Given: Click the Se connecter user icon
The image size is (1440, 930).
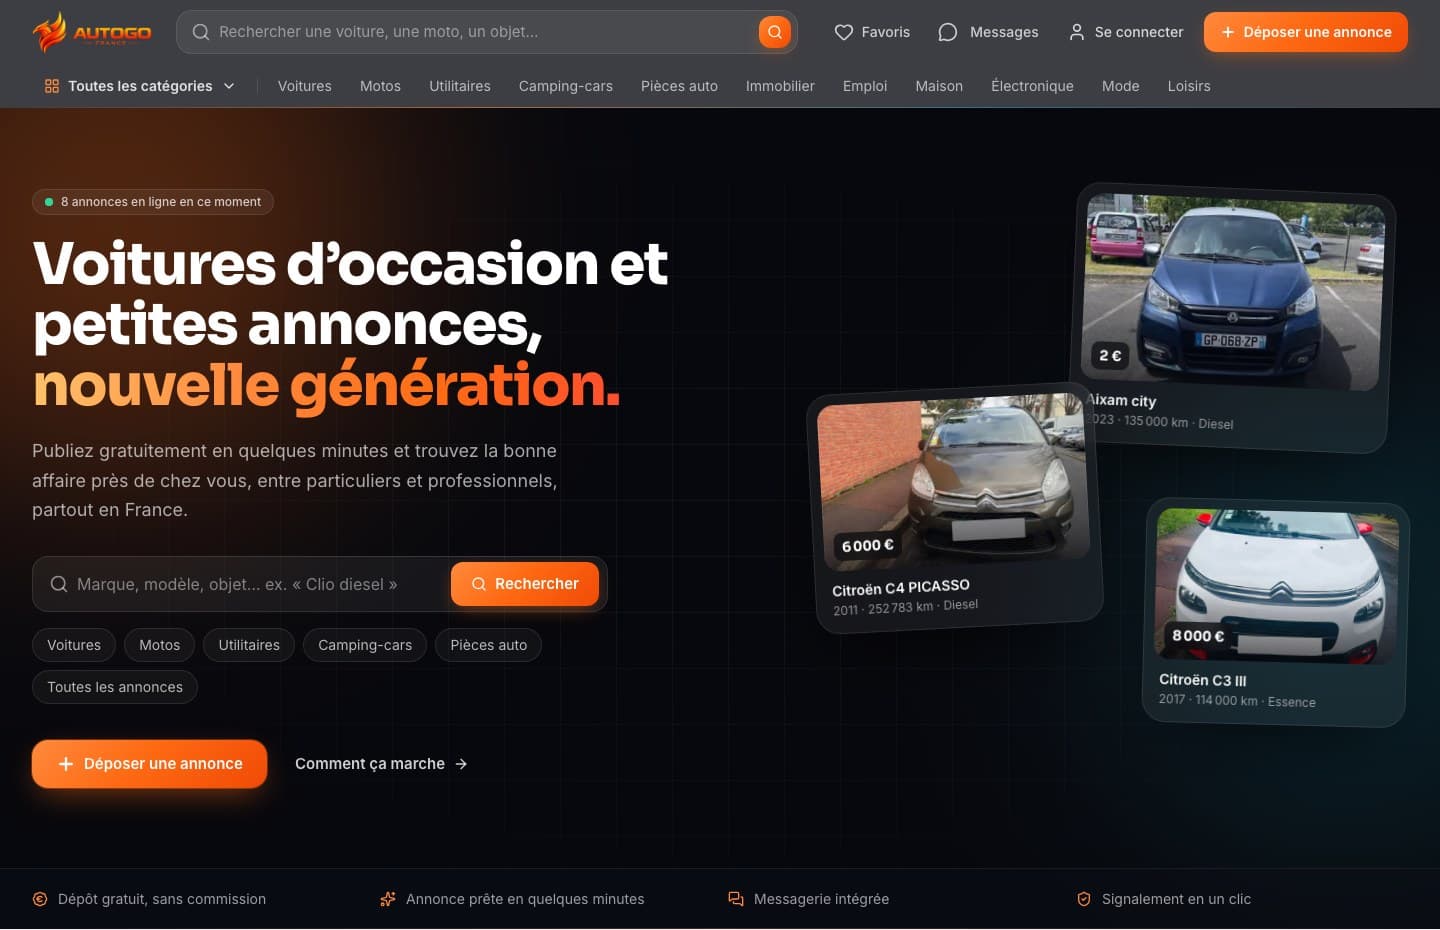Looking at the screenshot, I should 1076,32.
